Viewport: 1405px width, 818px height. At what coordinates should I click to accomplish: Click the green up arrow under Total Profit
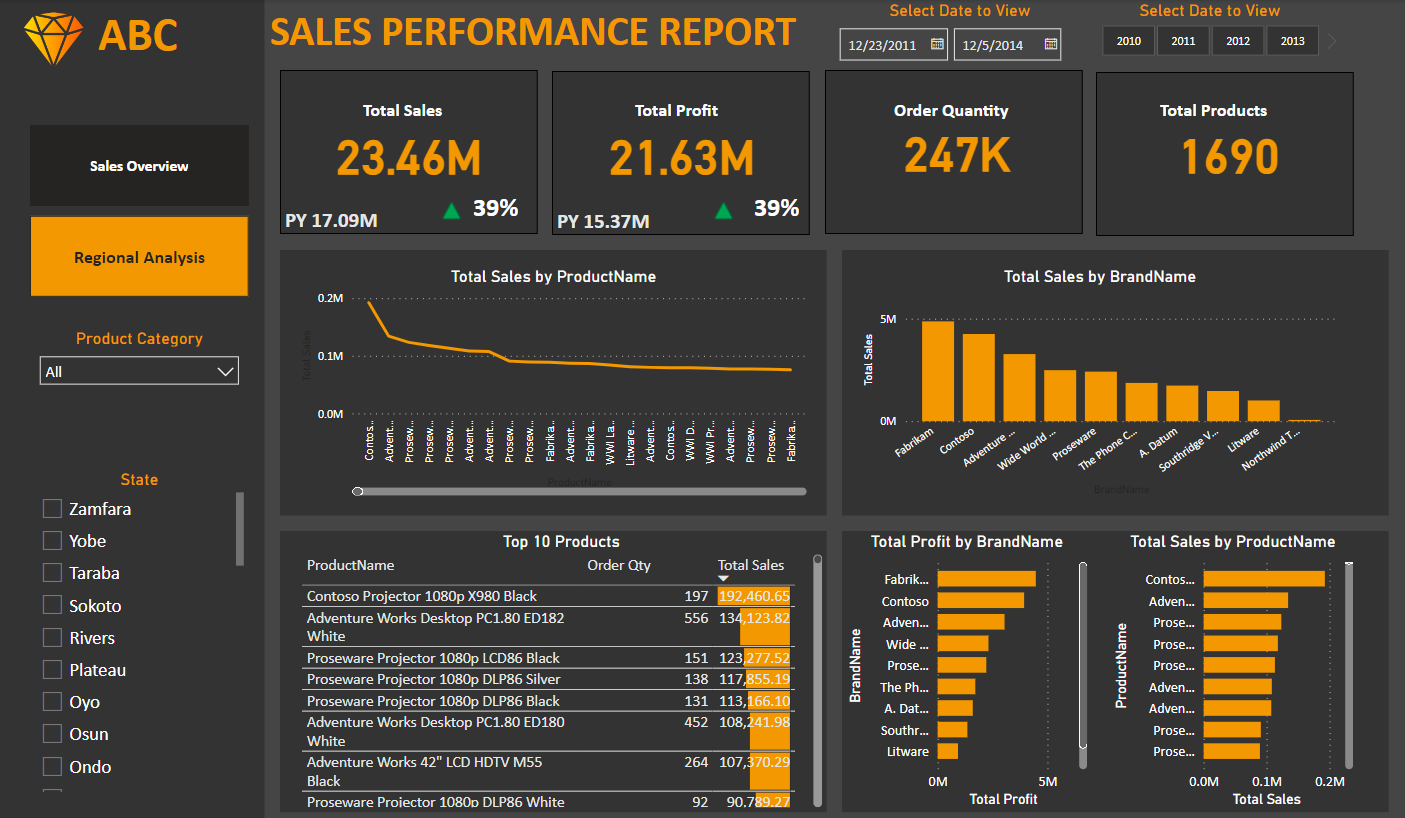point(724,210)
